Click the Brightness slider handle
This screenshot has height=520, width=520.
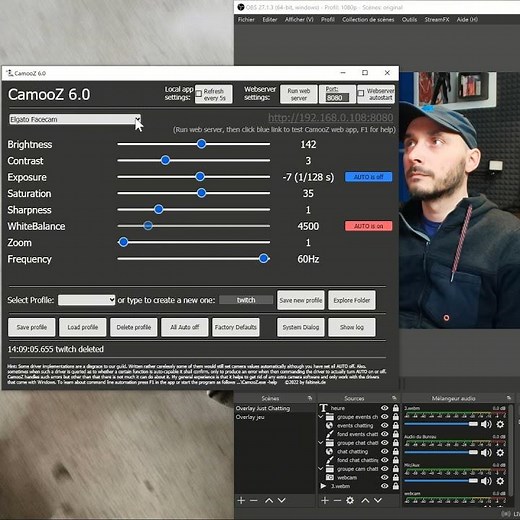201,144
